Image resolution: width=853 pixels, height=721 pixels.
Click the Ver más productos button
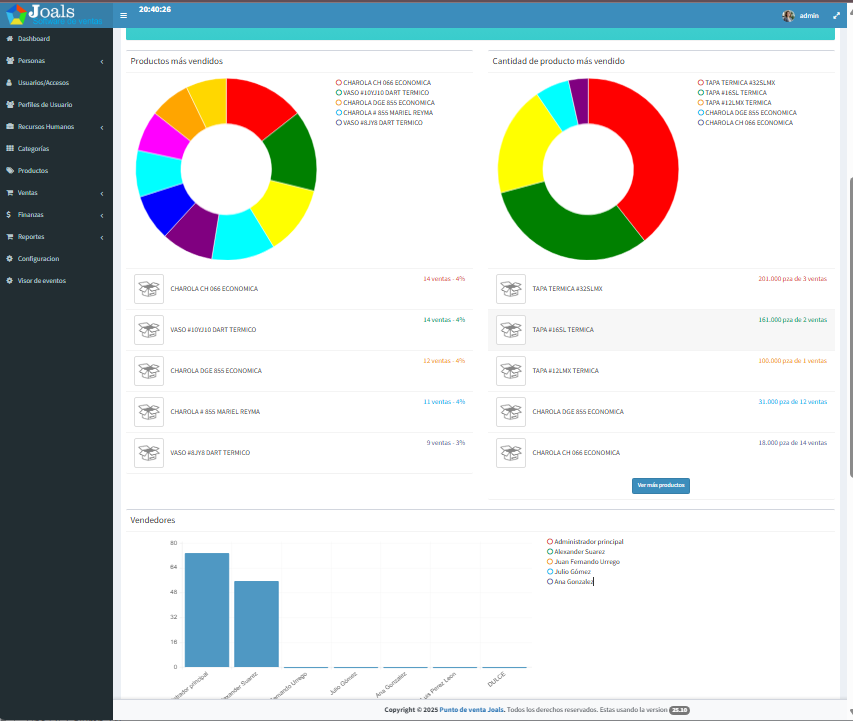pyautogui.click(x=660, y=485)
